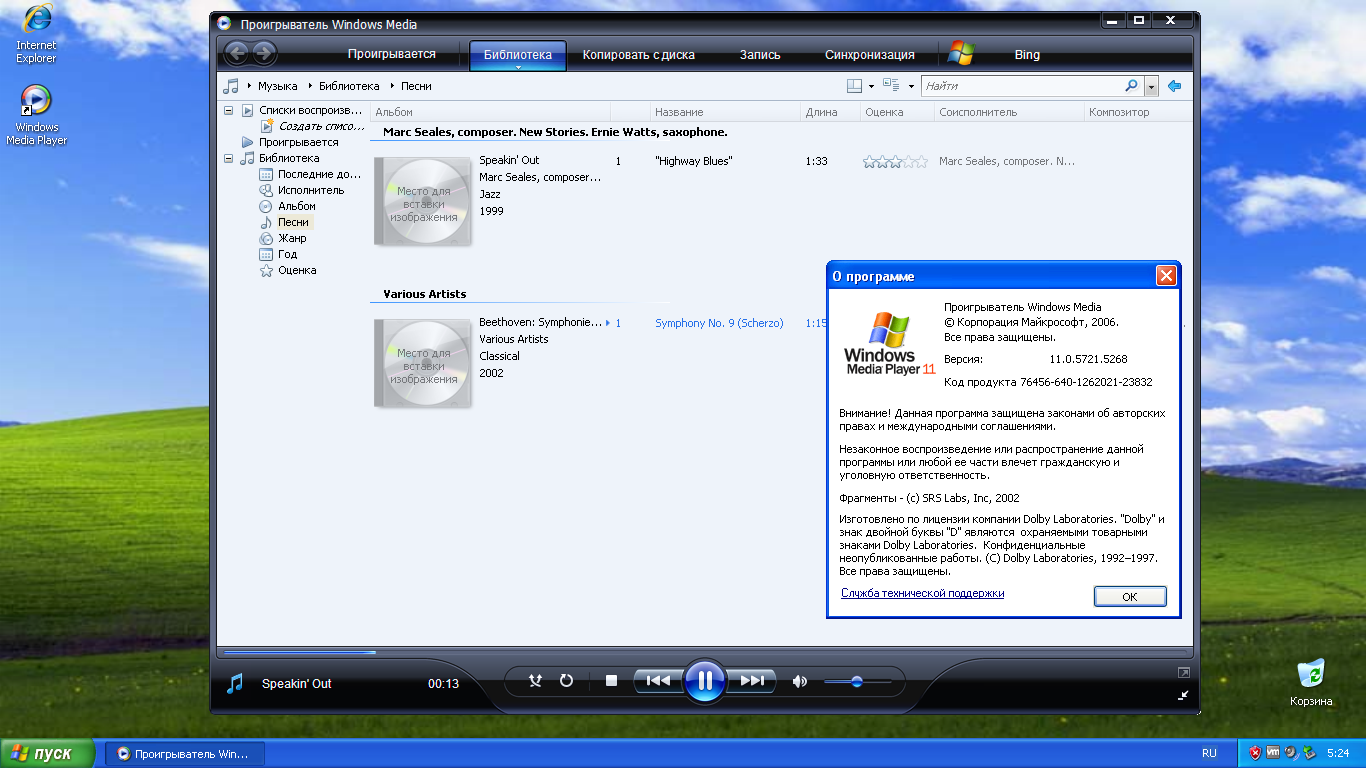Select Symphony No. 9 (Scherzo) track
The height and width of the screenshot is (768, 1366).
(x=719, y=323)
